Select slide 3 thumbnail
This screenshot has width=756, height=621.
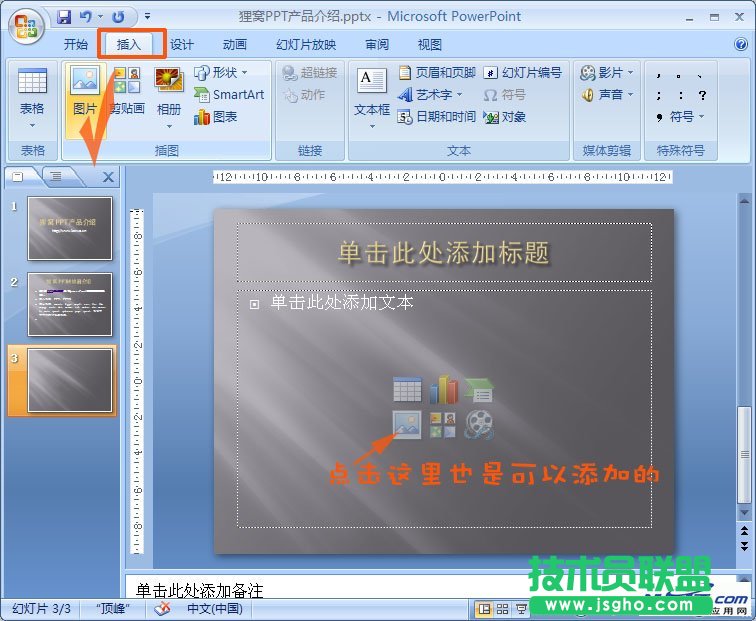[x=70, y=380]
